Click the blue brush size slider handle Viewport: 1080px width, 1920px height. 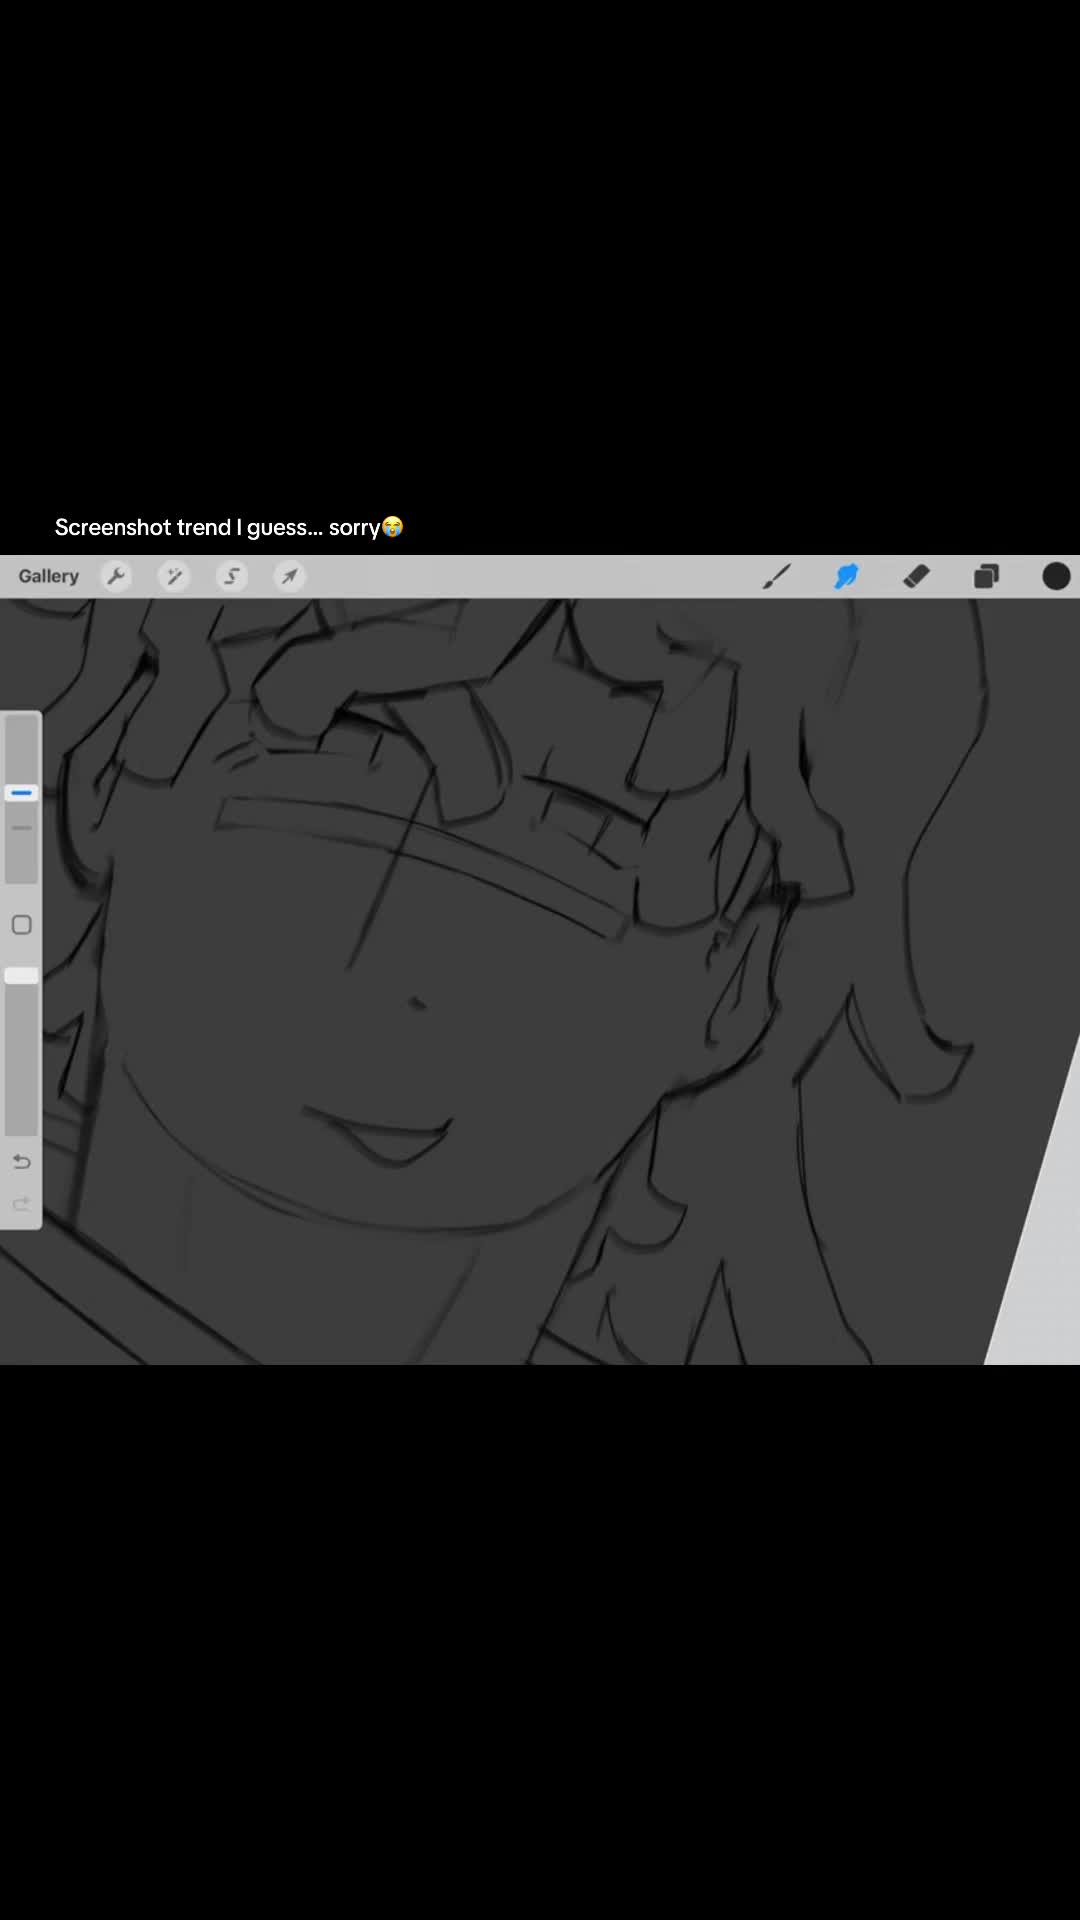(x=21, y=793)
